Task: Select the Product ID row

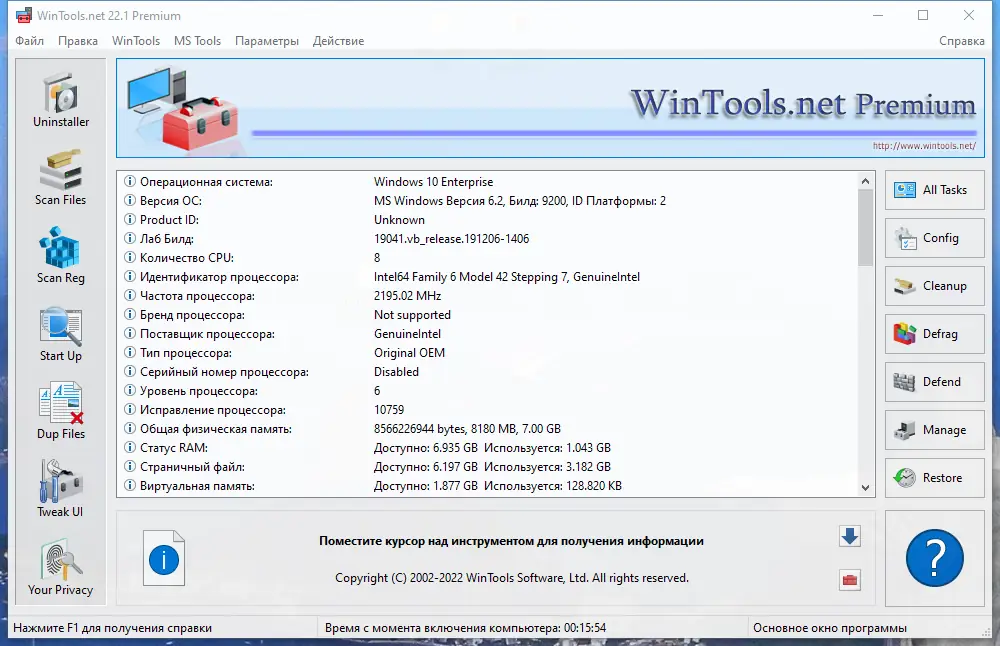Action: (488, 220)
